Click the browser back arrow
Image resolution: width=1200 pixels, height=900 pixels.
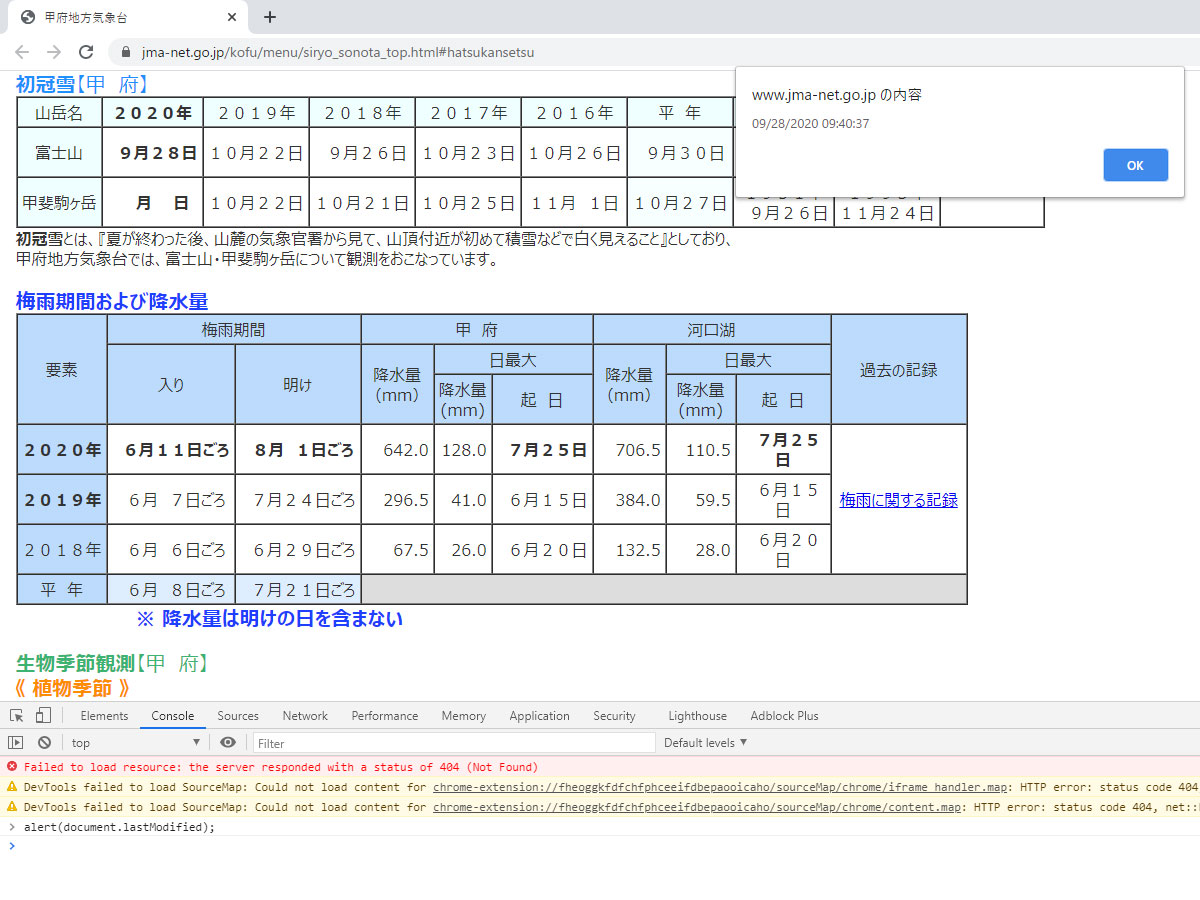click(22, 52)
